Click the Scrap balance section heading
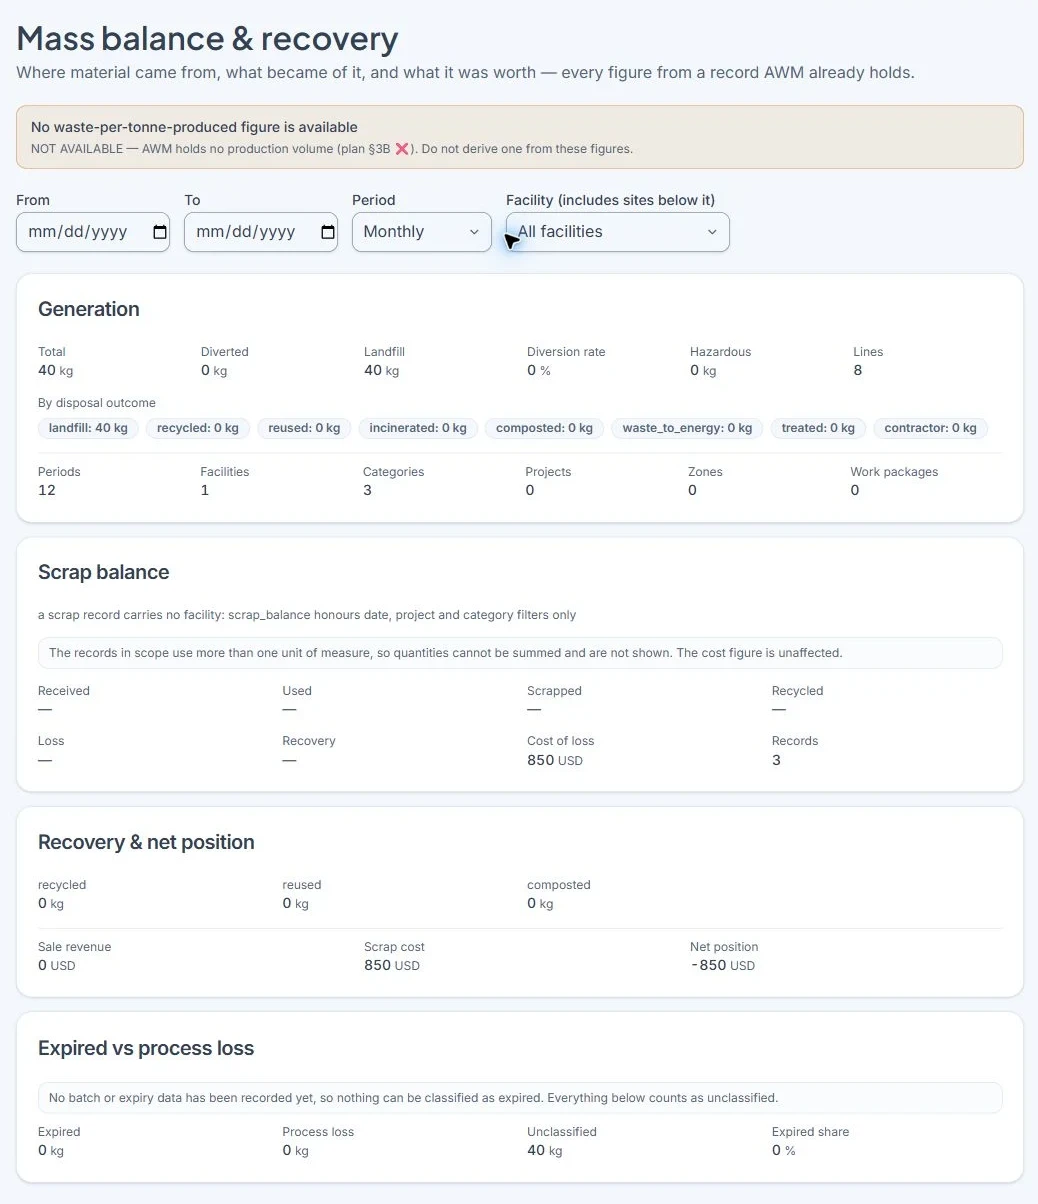This screenshot has width=1038, height=1204. (x=104, y=572)
